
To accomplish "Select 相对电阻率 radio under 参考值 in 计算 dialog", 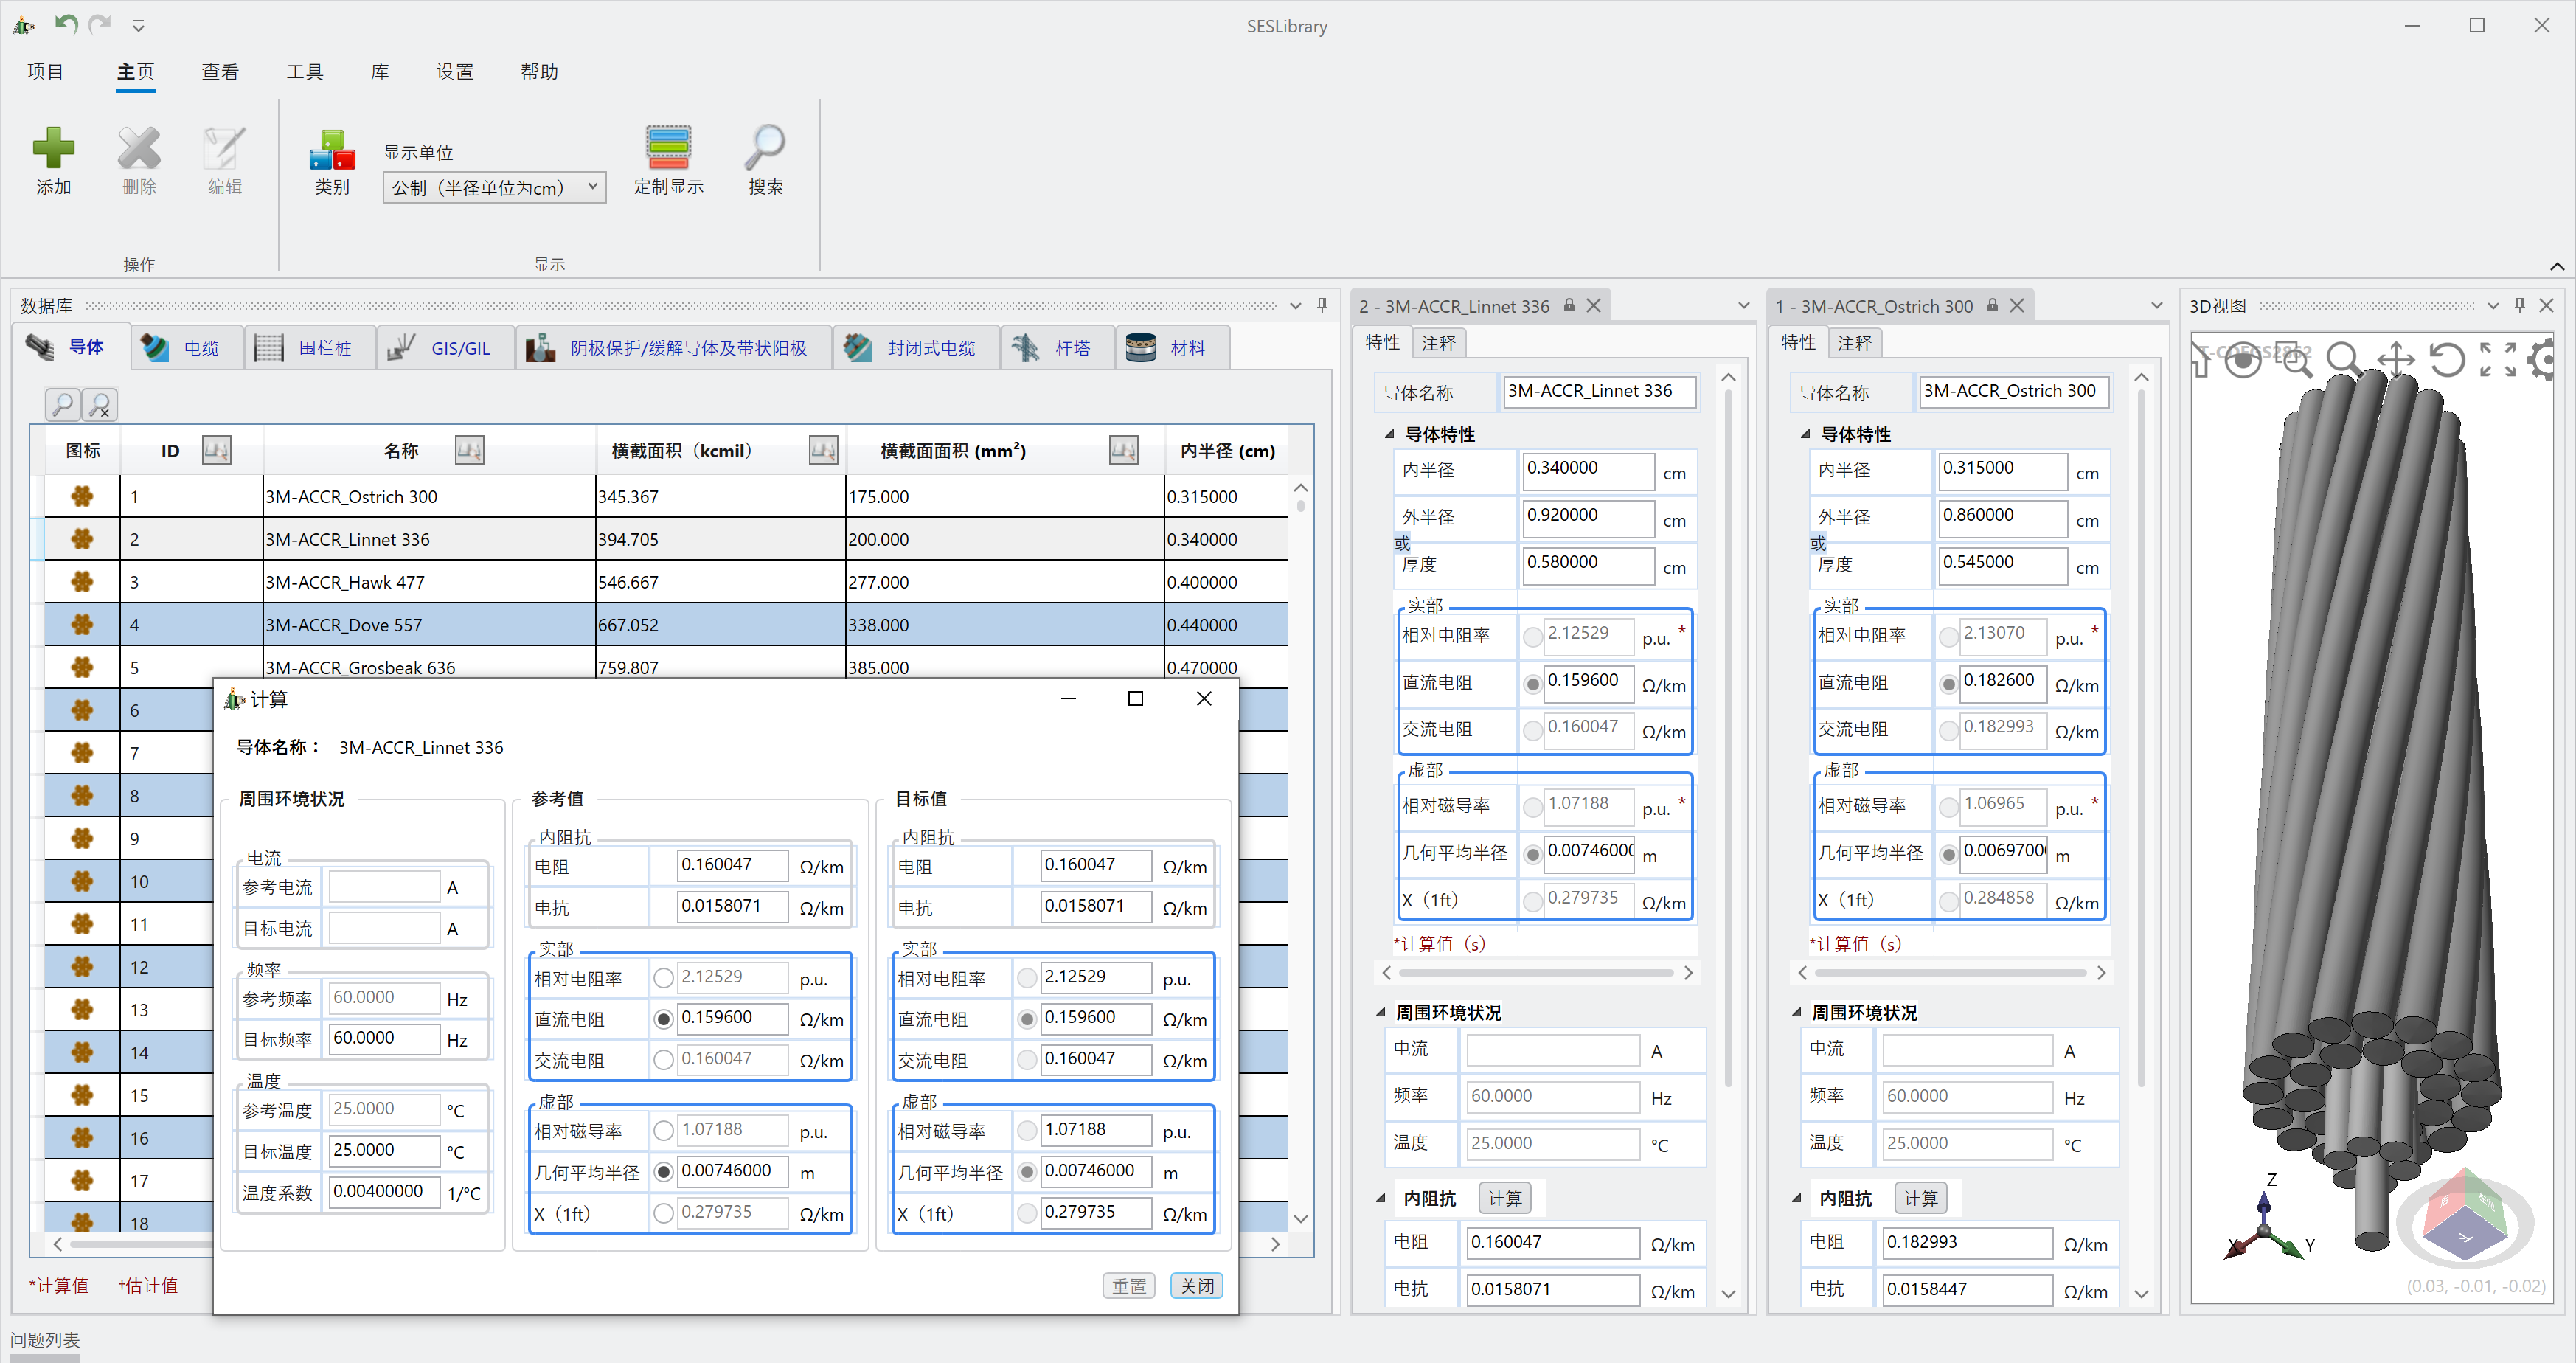I will (x=663, y=978).
